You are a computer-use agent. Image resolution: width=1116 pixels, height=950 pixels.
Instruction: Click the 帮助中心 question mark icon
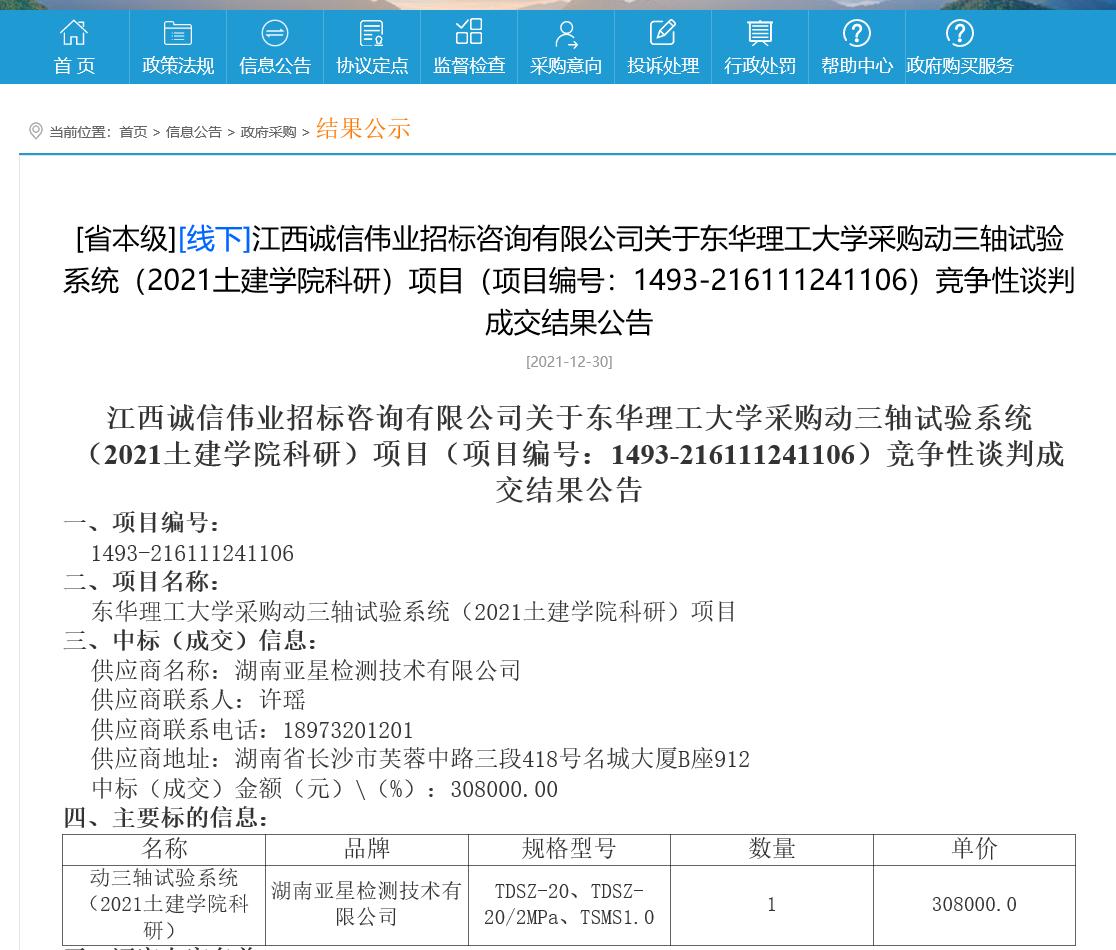pyautogui.click(x=857, y=33)
